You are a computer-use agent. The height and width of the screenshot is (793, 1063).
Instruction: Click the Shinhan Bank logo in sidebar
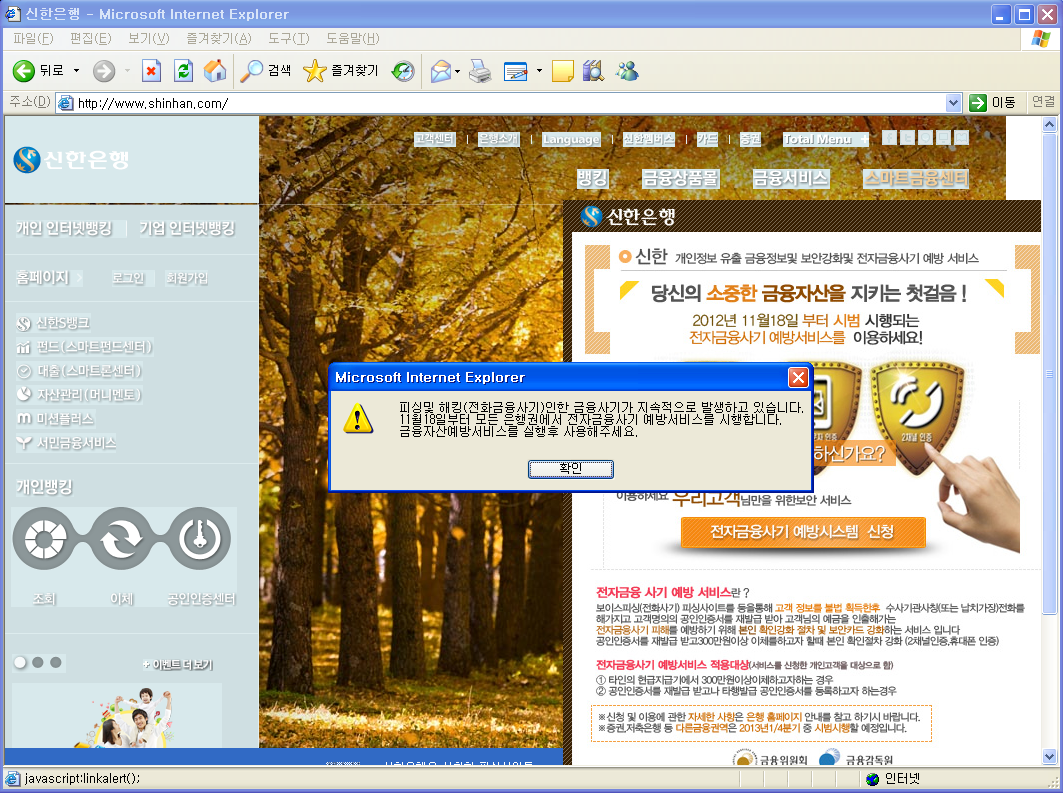pos(71,159)
